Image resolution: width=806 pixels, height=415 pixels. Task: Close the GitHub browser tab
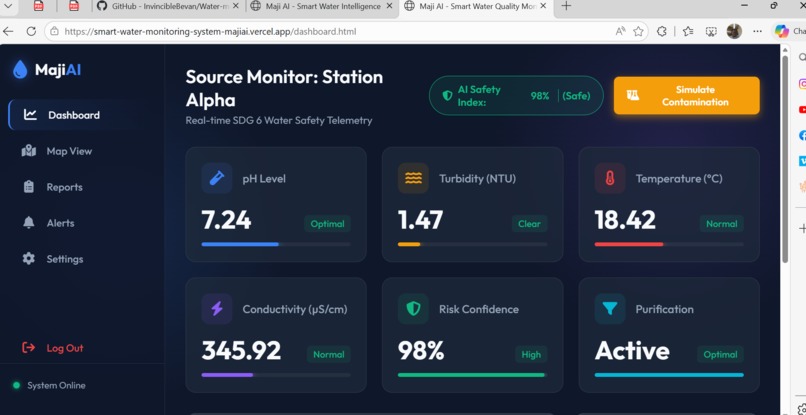point(235,6)
